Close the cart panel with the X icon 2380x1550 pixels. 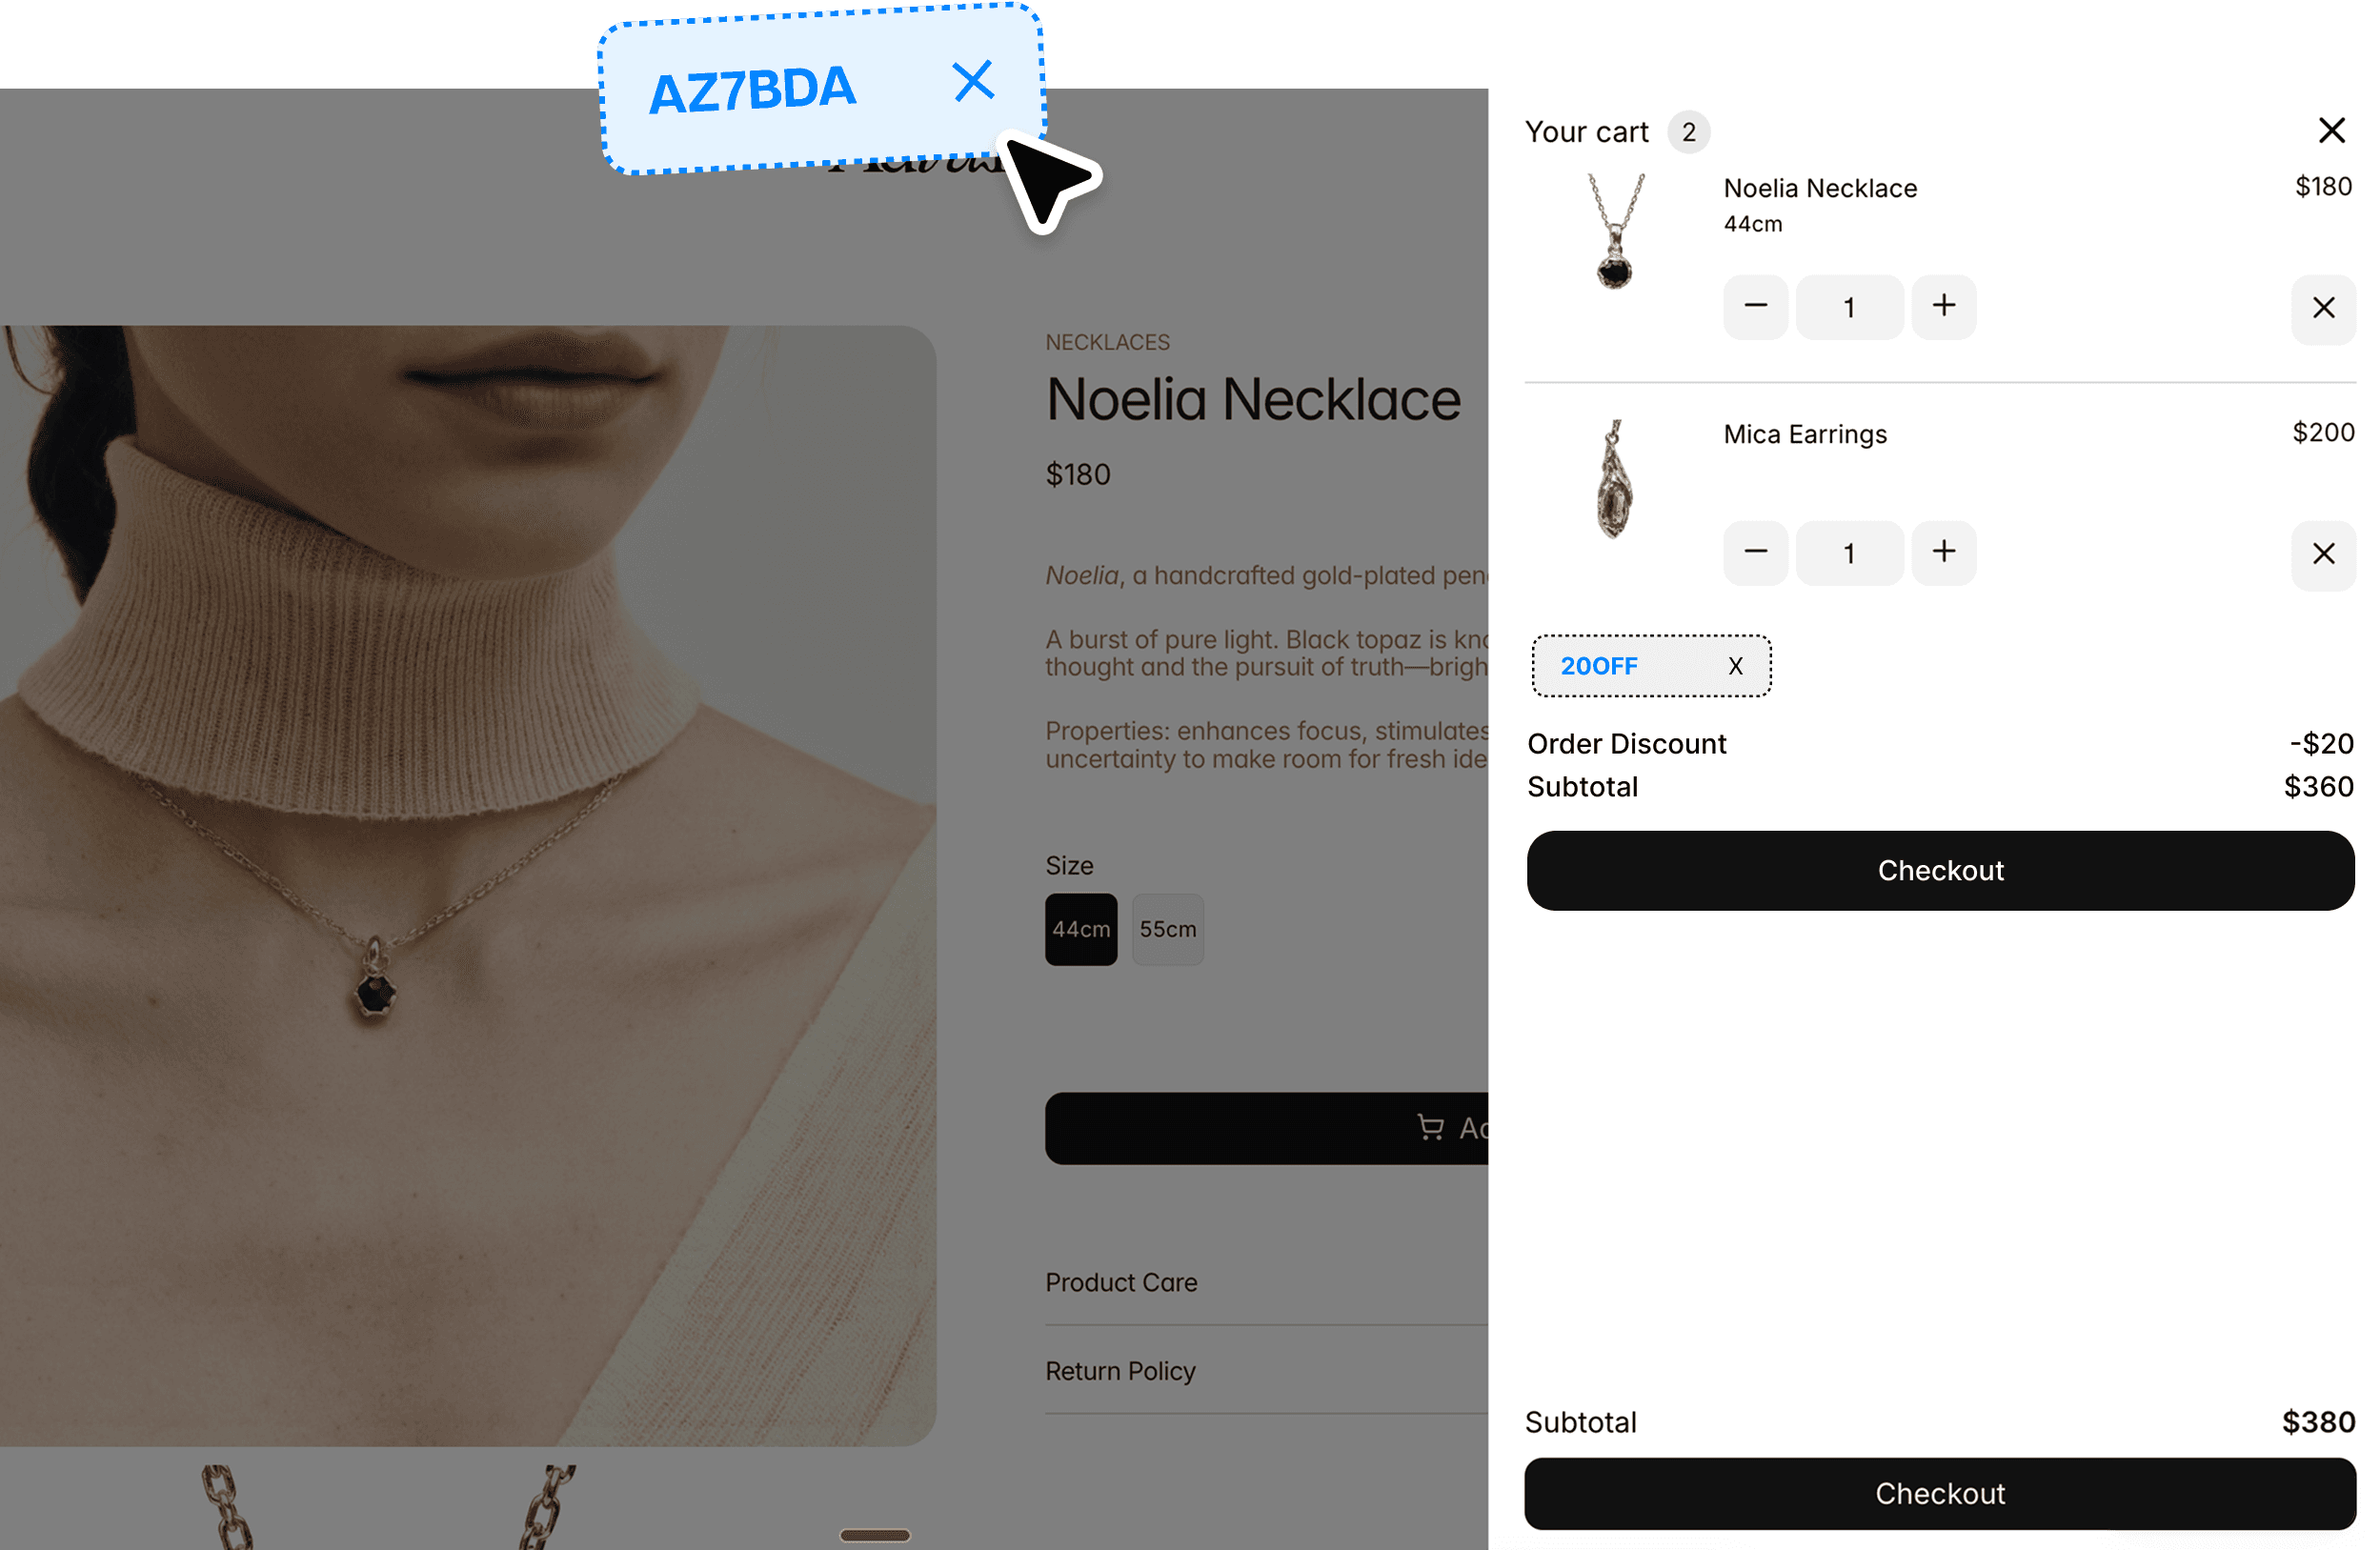2331,130
